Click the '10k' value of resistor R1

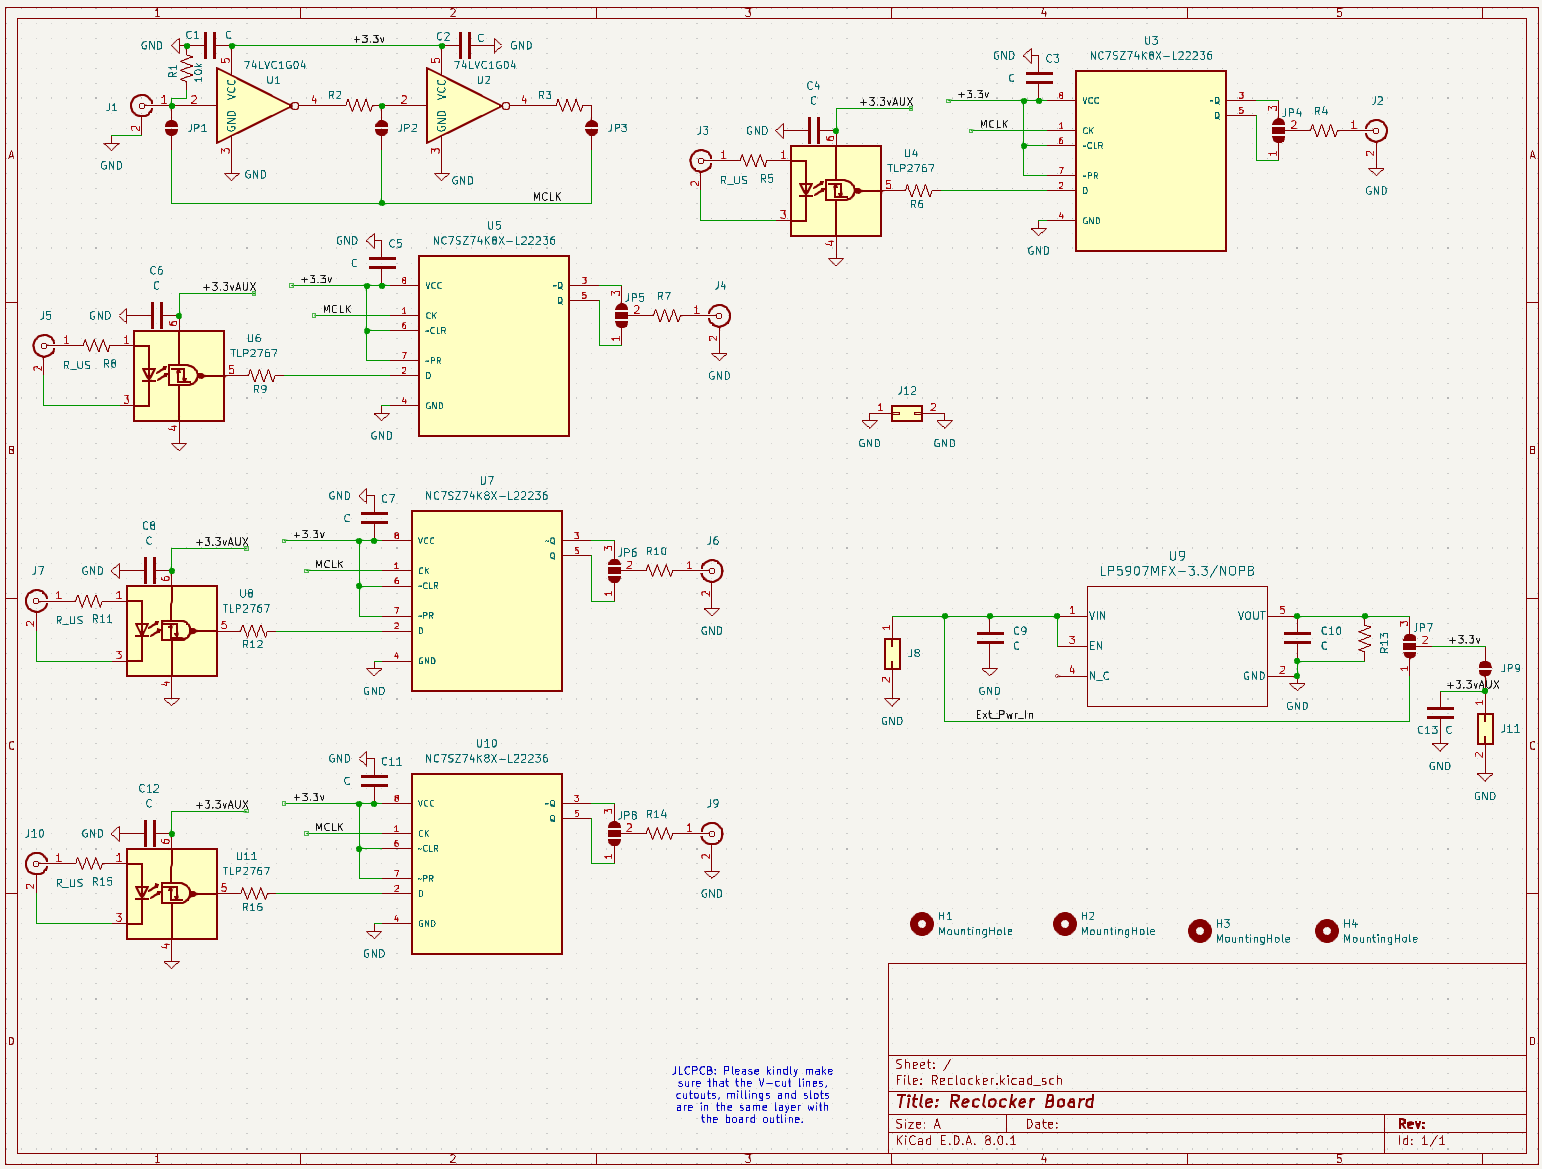click(x=199, y=71)
